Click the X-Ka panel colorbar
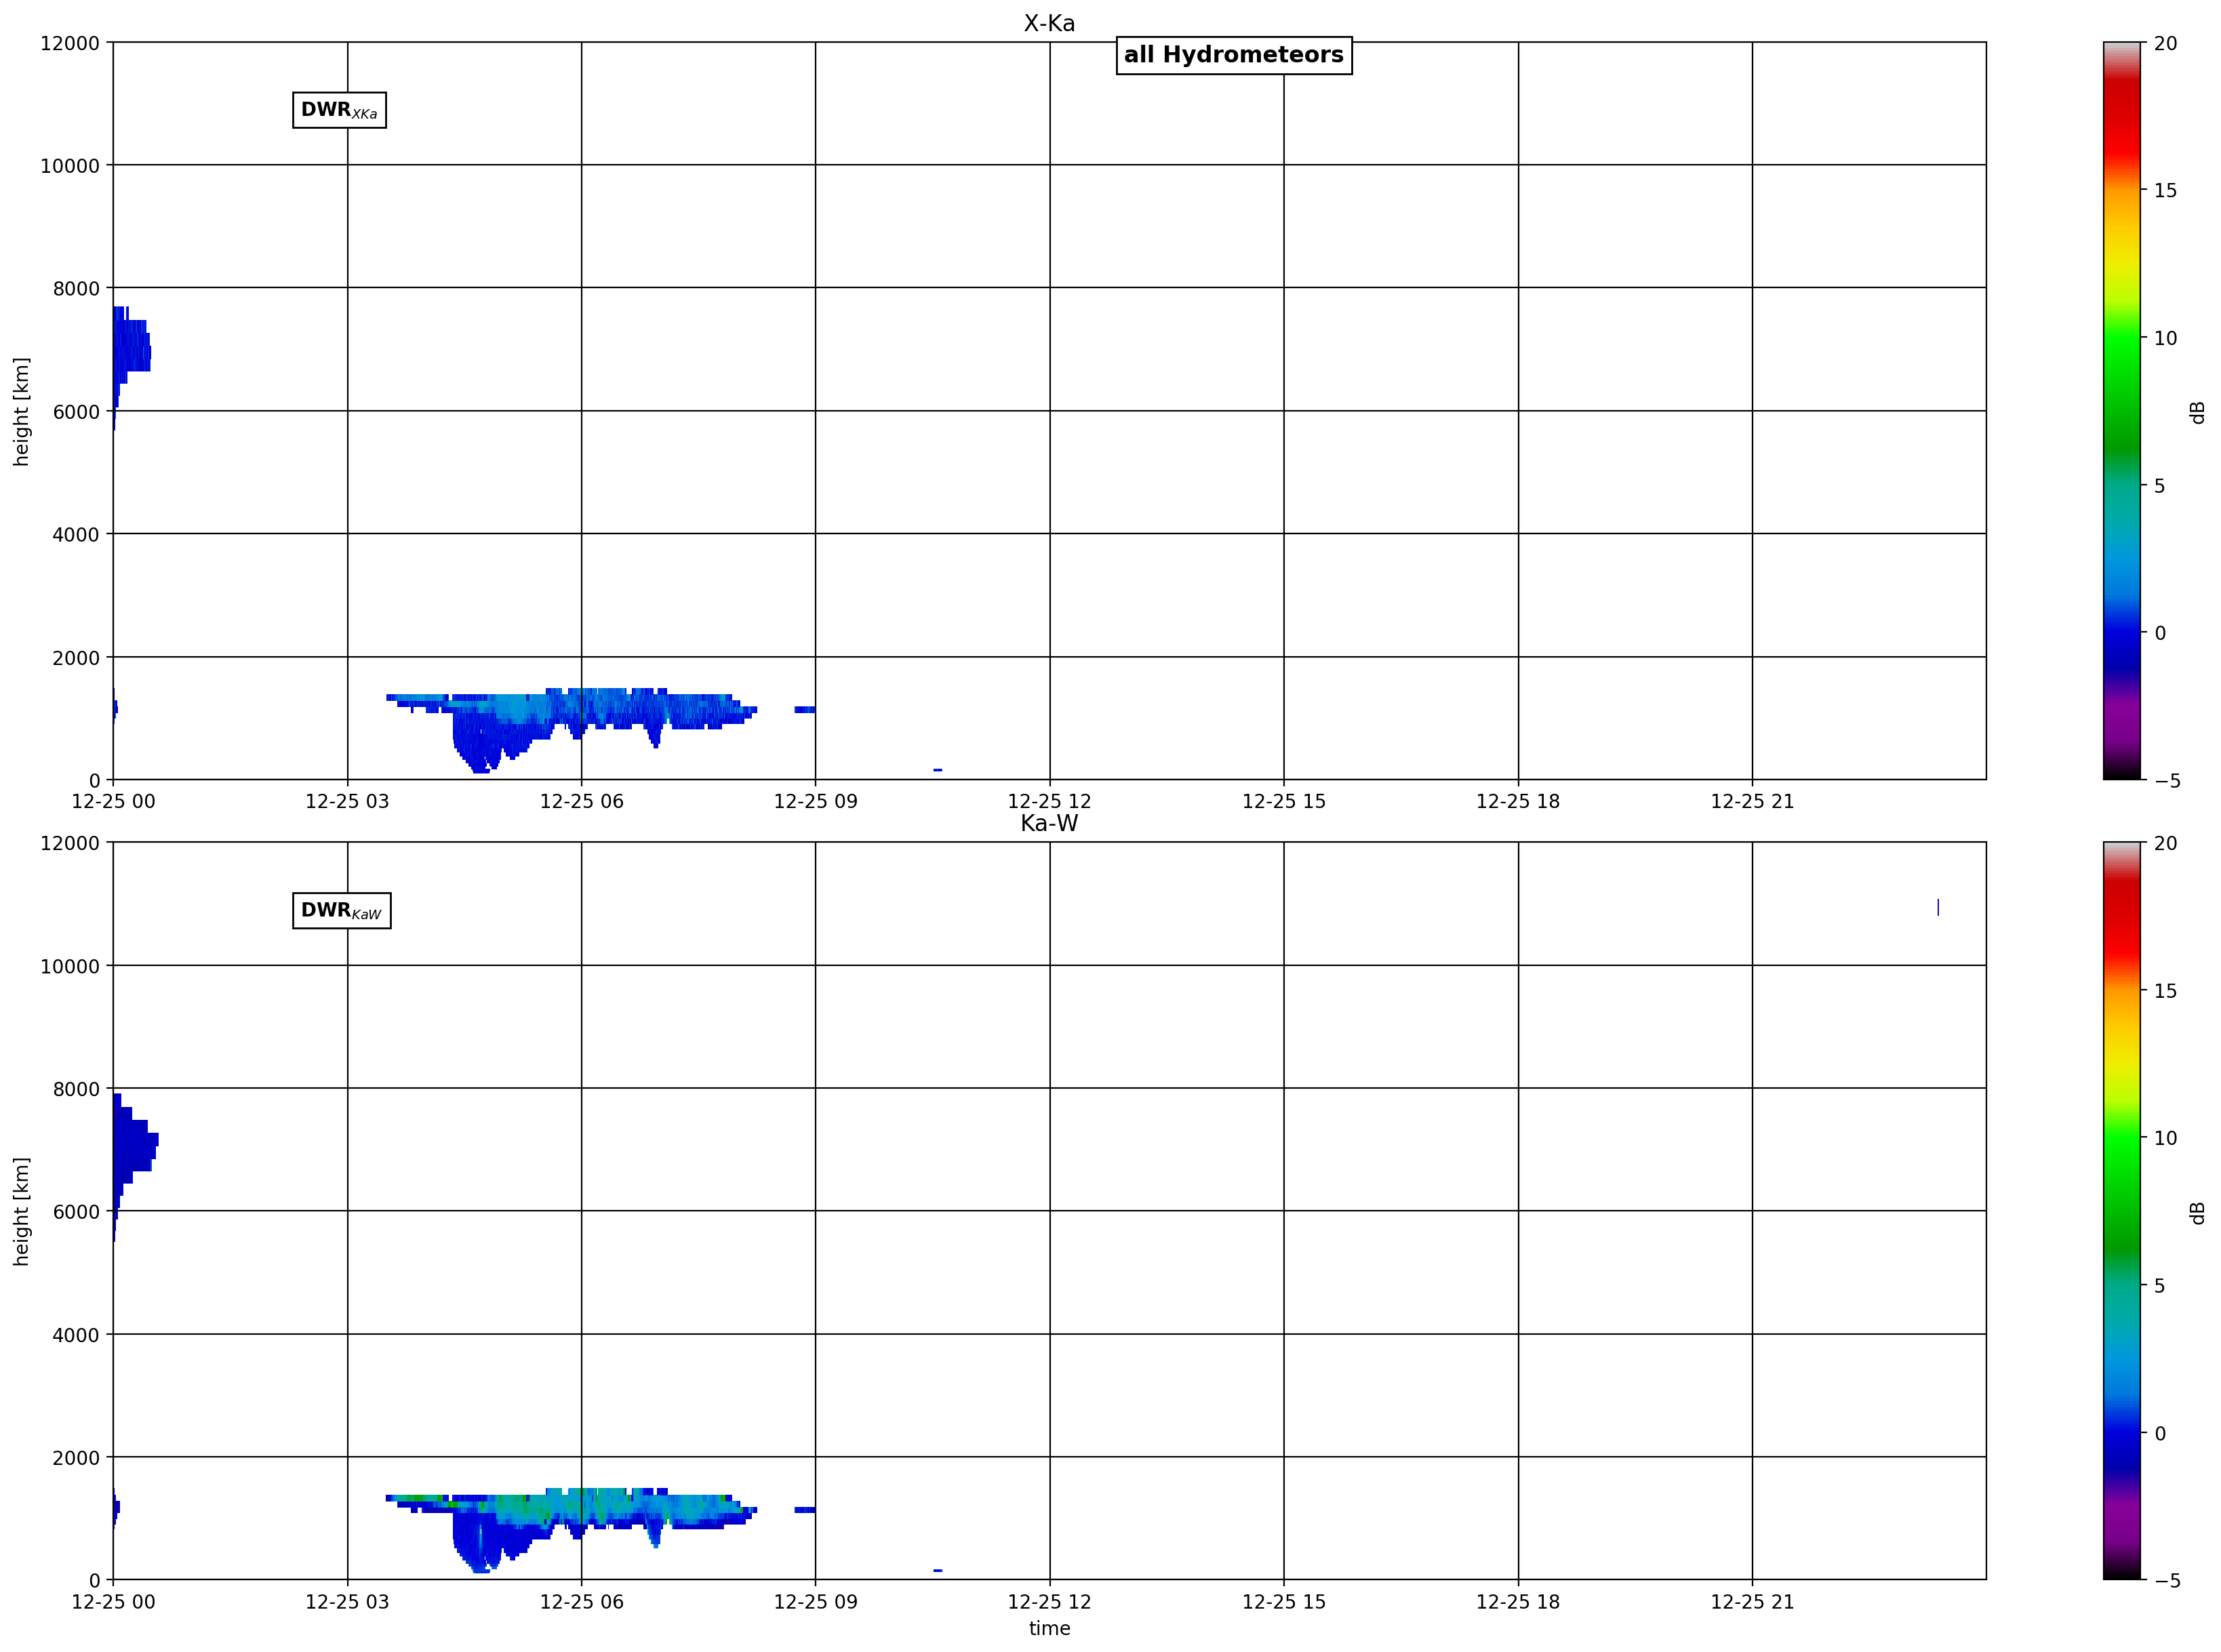Screen dimensions: 2221x1652 coord(2121,411)
